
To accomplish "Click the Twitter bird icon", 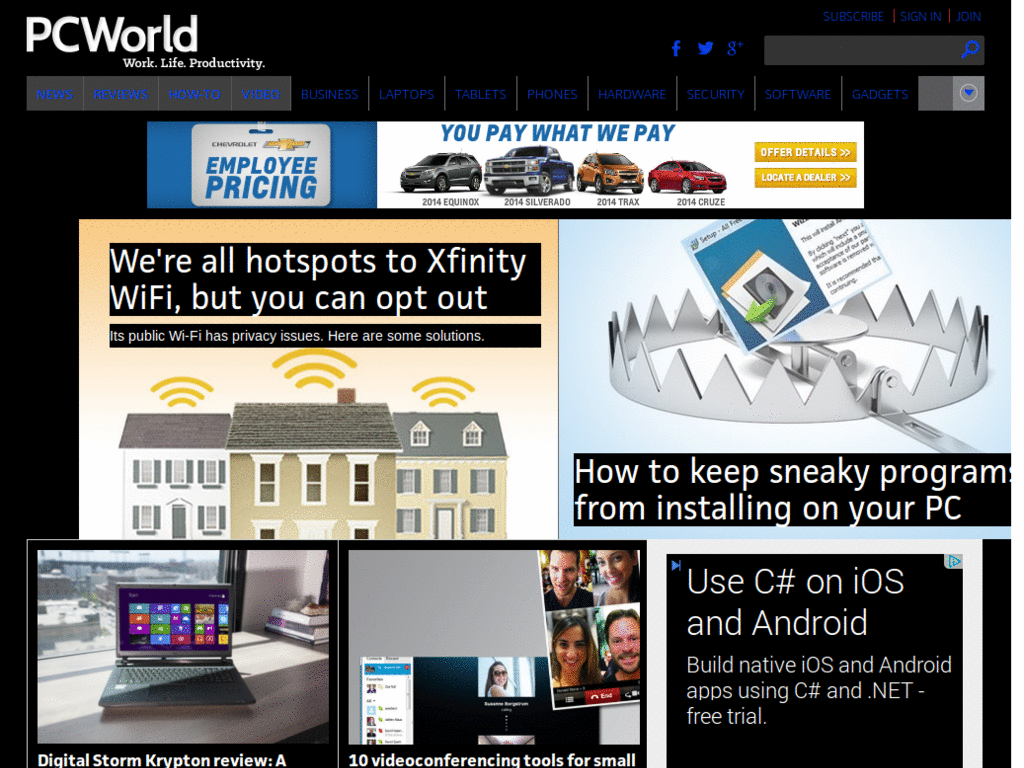I will click(x=706, y=48).
